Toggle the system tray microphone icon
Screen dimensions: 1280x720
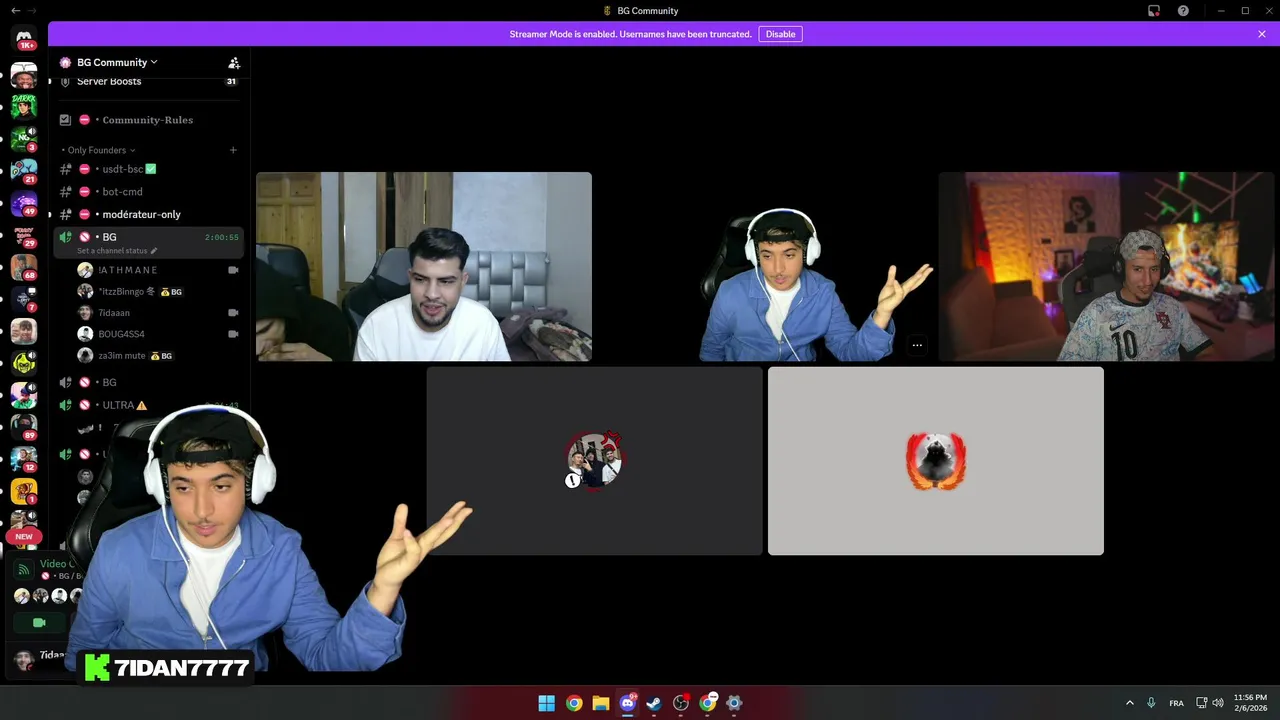[x=1151, y=703]
